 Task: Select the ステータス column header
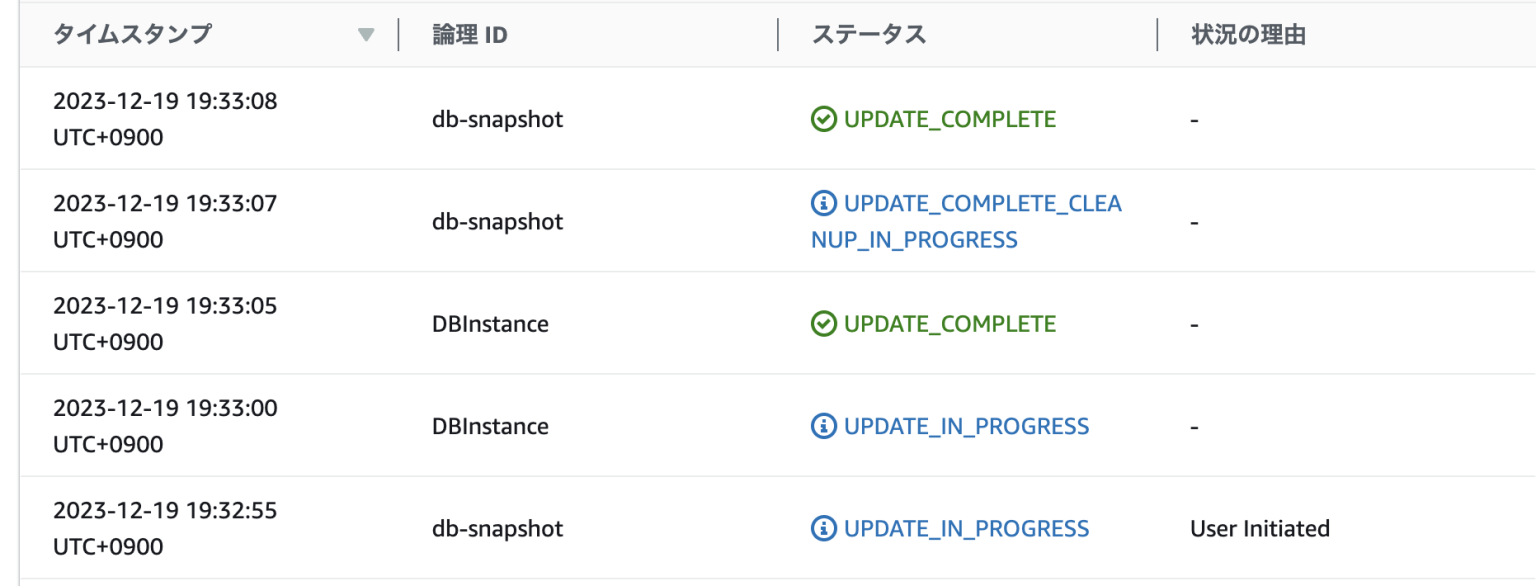click(x=868, y=34)
